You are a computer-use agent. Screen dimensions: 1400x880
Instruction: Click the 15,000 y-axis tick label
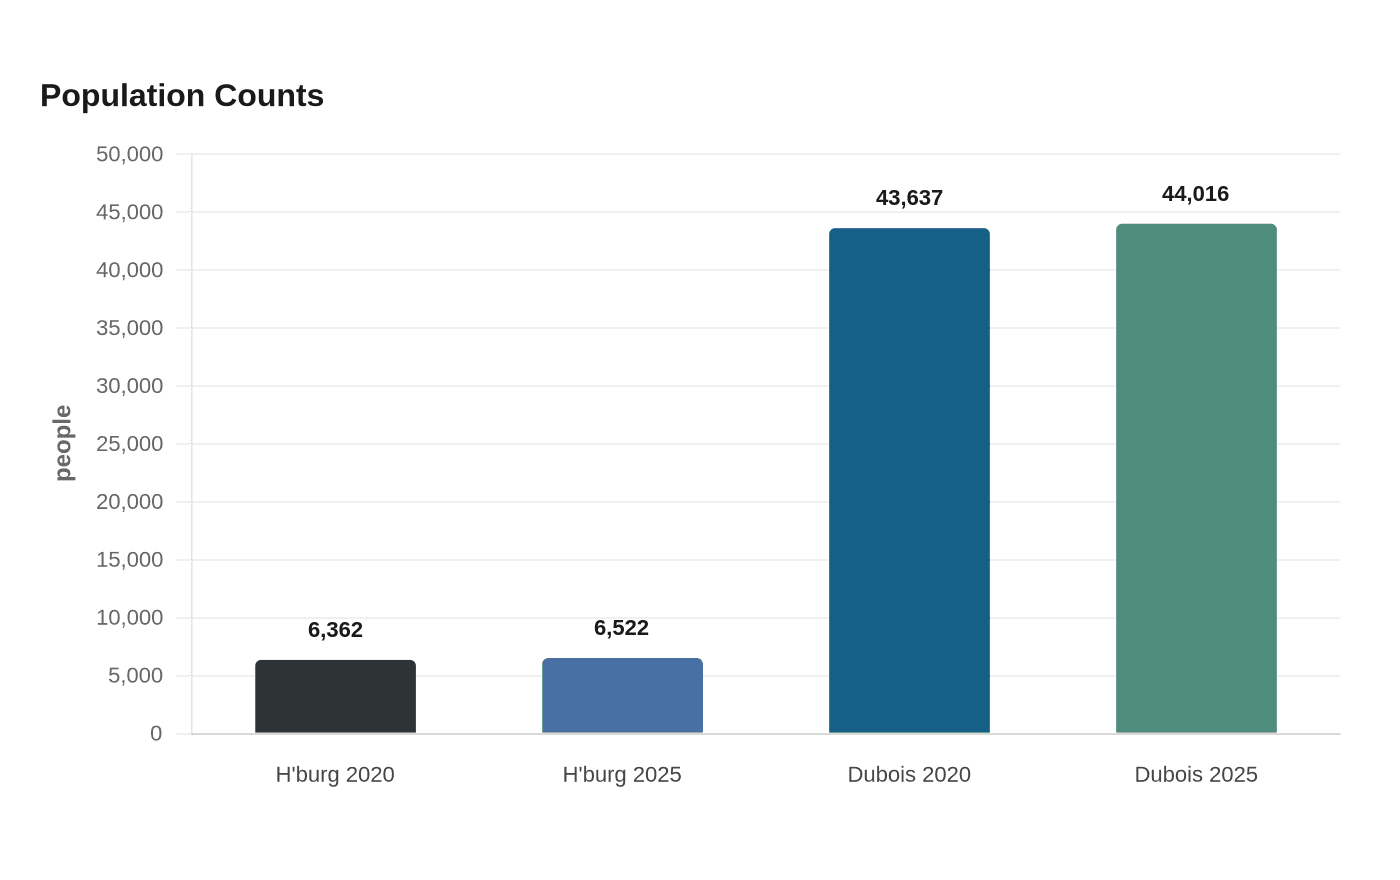pos(129,560)
